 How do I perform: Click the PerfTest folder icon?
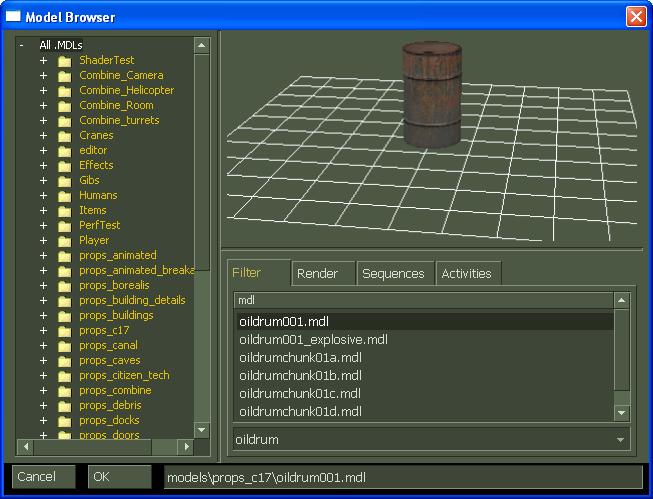[x=65, y=226]
